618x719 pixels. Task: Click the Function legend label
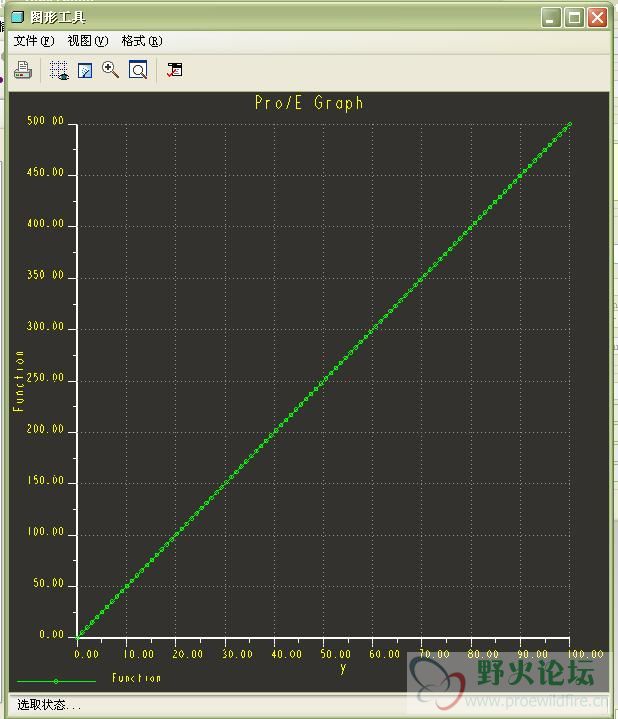137,678
